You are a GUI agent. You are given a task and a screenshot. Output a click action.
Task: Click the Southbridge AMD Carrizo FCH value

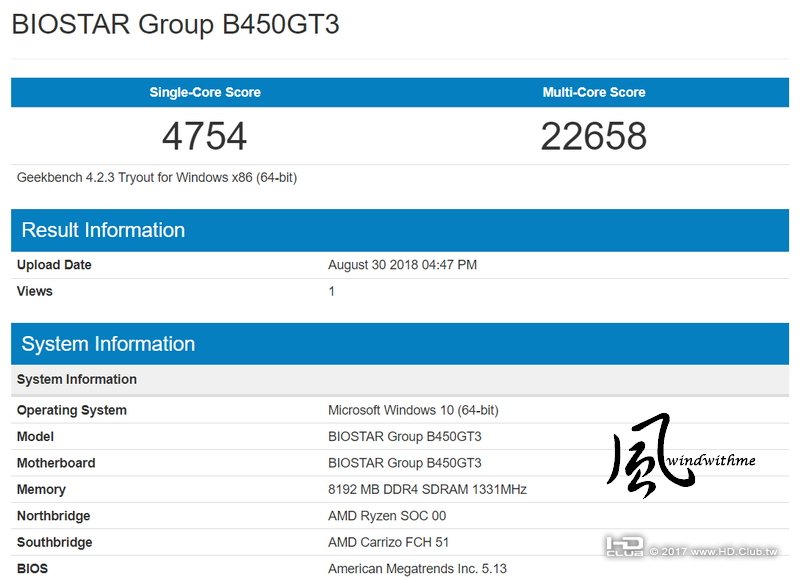pos(390,542)
